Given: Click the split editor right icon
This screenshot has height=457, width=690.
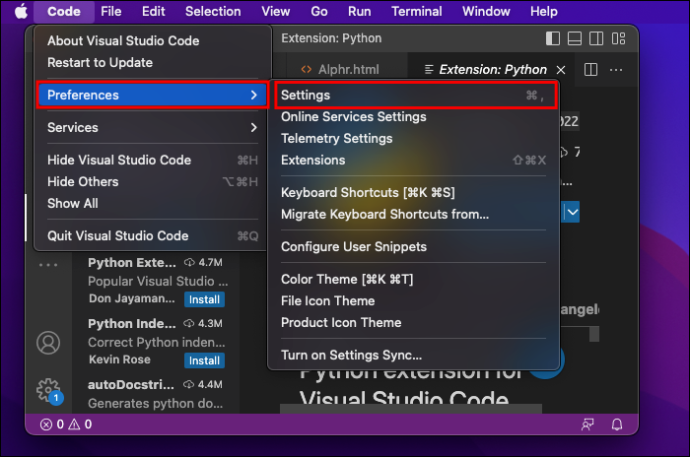Looking at the screenshot, I should pos(591,69).
